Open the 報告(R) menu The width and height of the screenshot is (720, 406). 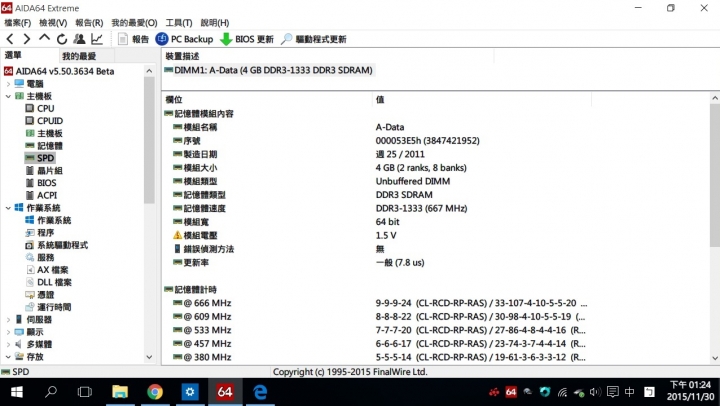point(89,23)
